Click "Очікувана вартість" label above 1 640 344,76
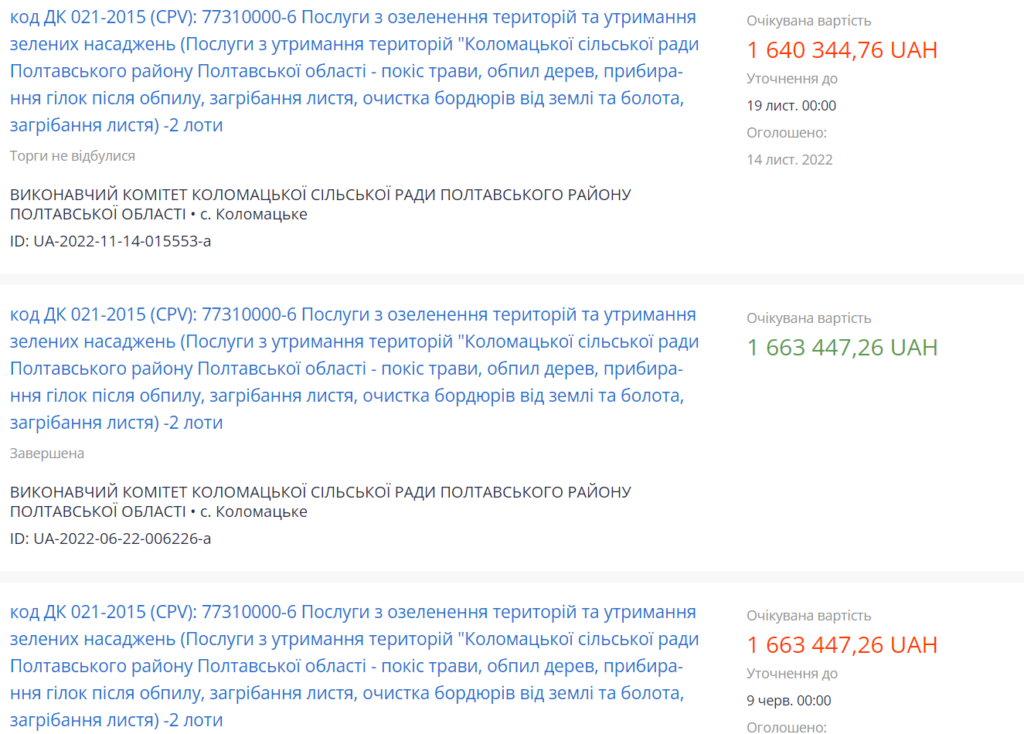 (808, 21)
